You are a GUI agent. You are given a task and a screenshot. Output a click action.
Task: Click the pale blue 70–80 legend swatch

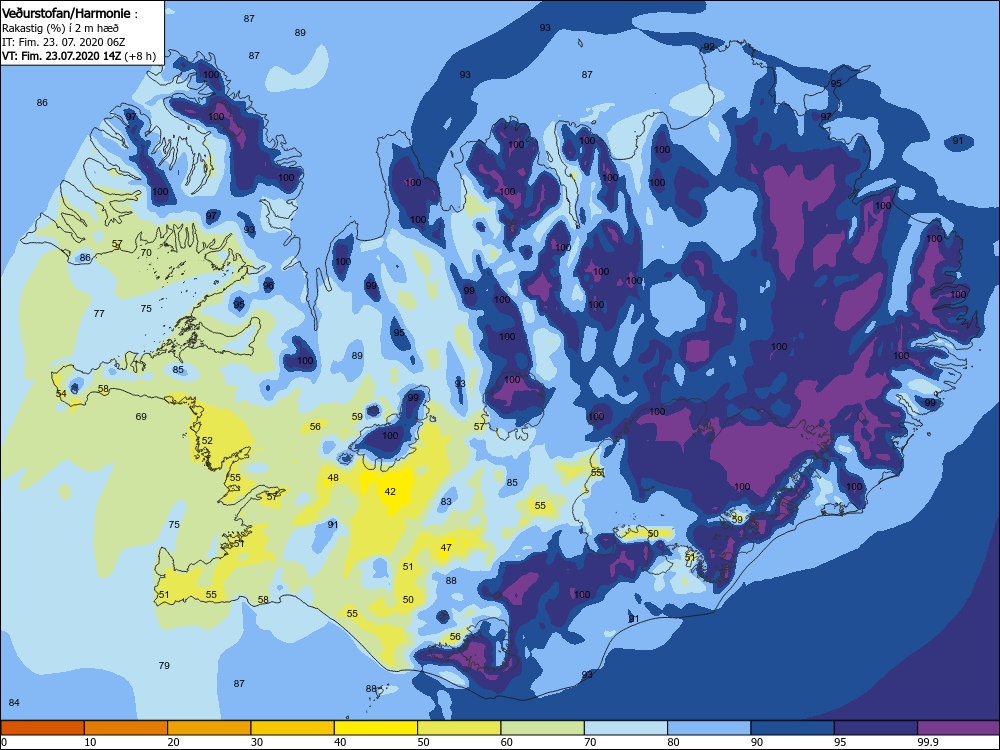626,728
